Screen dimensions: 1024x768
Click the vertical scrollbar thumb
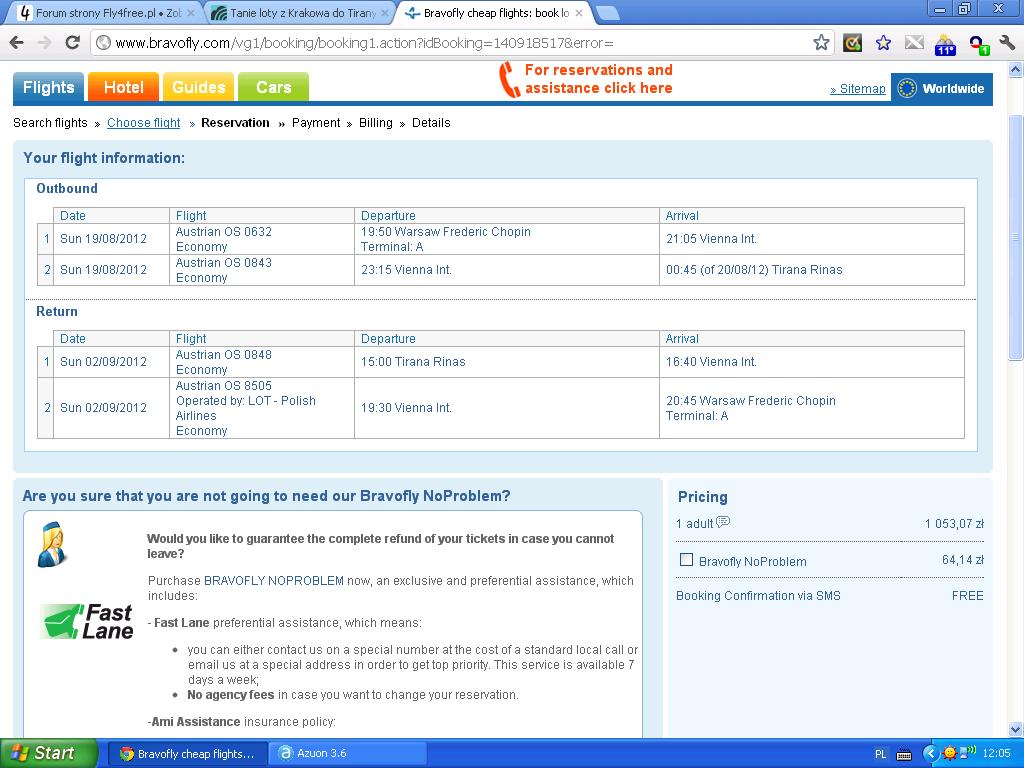[x=1016, y=238]
